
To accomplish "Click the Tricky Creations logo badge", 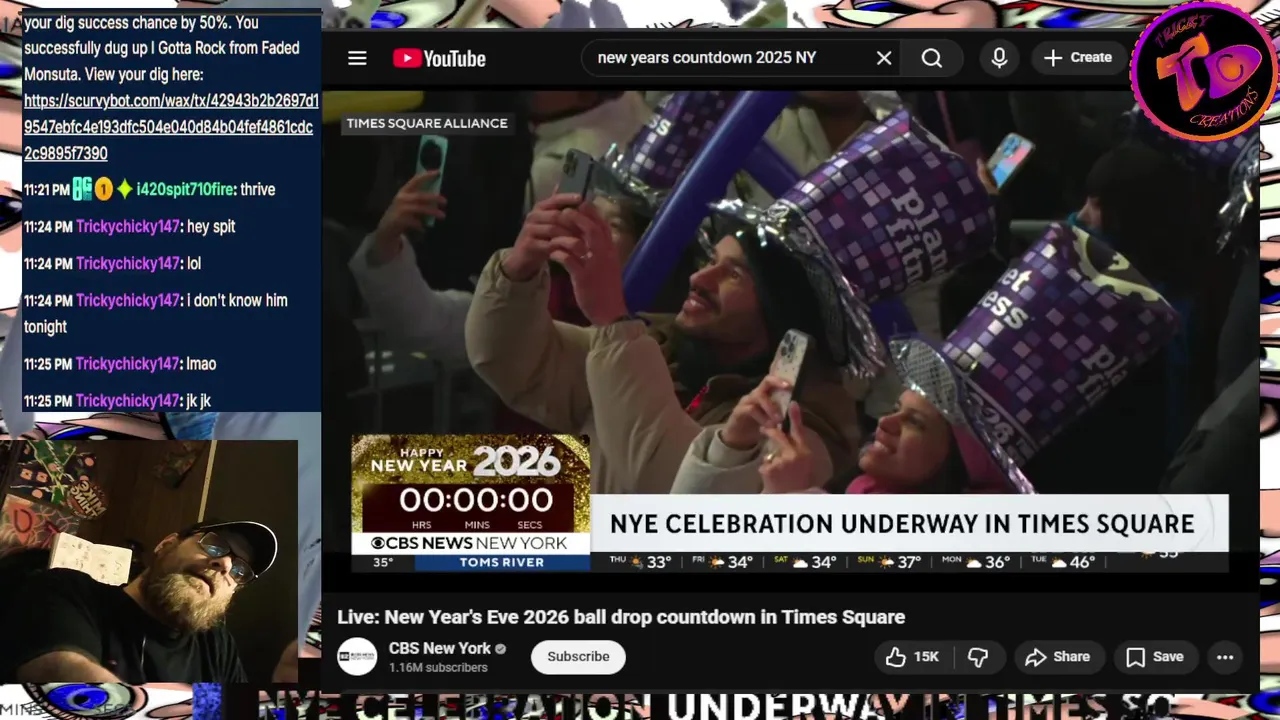I will pos(1204,72).
